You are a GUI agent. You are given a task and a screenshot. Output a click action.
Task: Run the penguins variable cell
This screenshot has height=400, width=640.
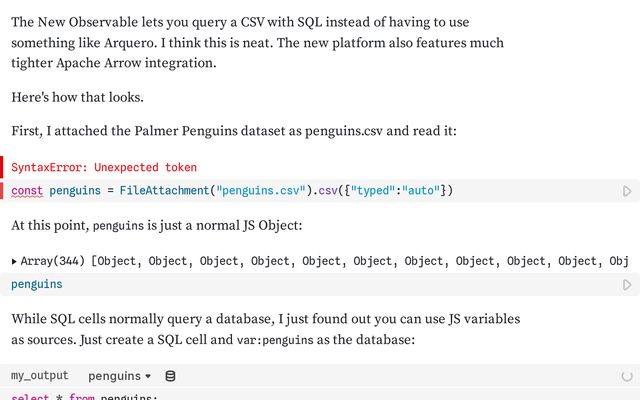pyautogui.click(x=627, y=284)
